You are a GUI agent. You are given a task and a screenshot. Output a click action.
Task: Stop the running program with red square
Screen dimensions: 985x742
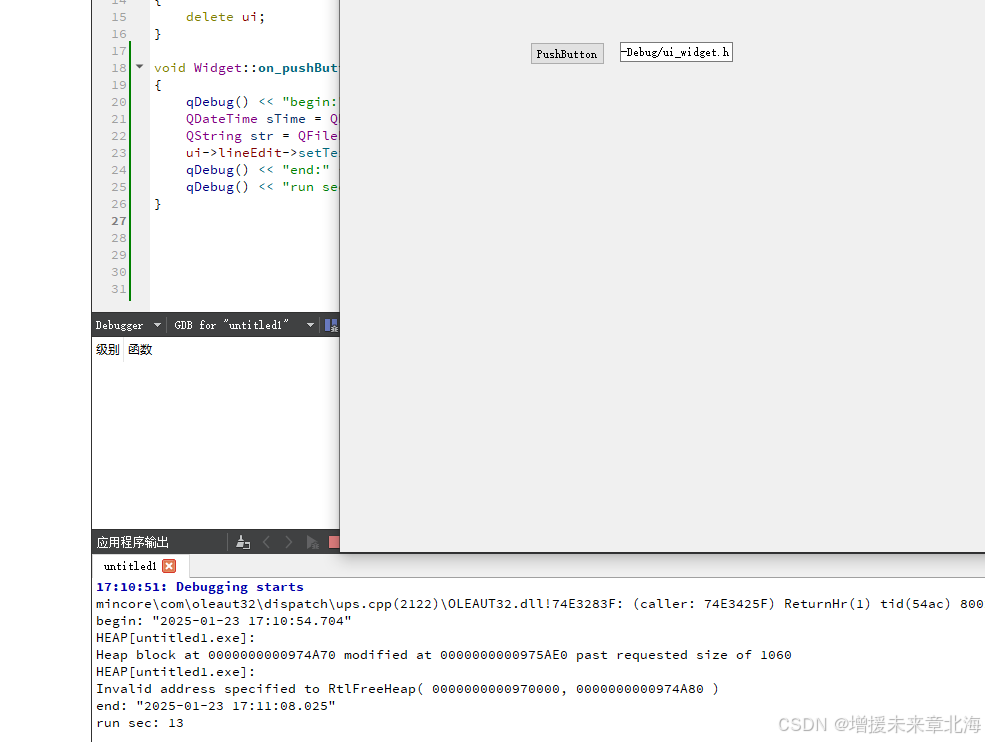click(334, 542)
